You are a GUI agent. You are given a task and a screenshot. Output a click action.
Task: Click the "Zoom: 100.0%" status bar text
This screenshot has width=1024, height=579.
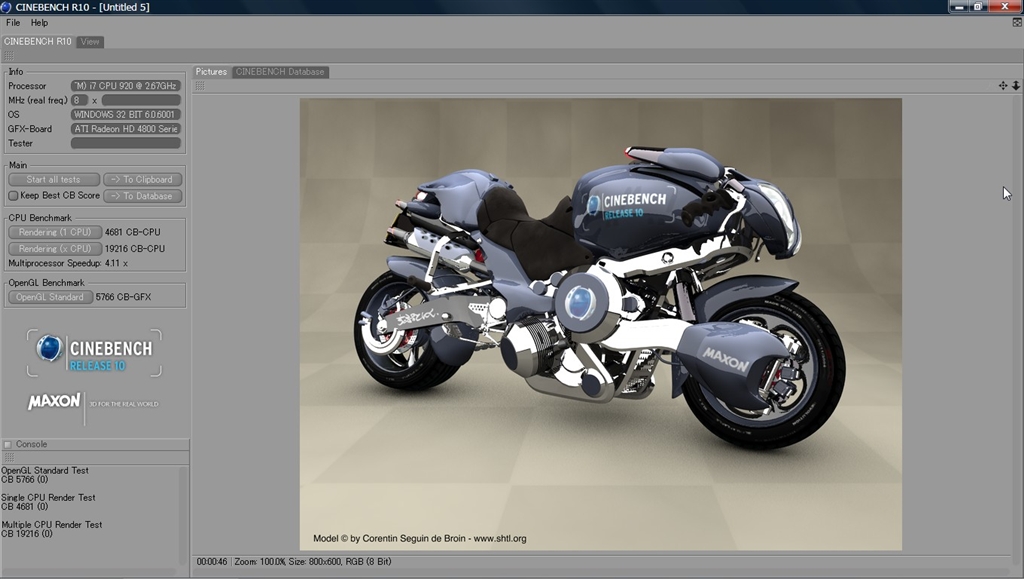click(x=260, y=561)
